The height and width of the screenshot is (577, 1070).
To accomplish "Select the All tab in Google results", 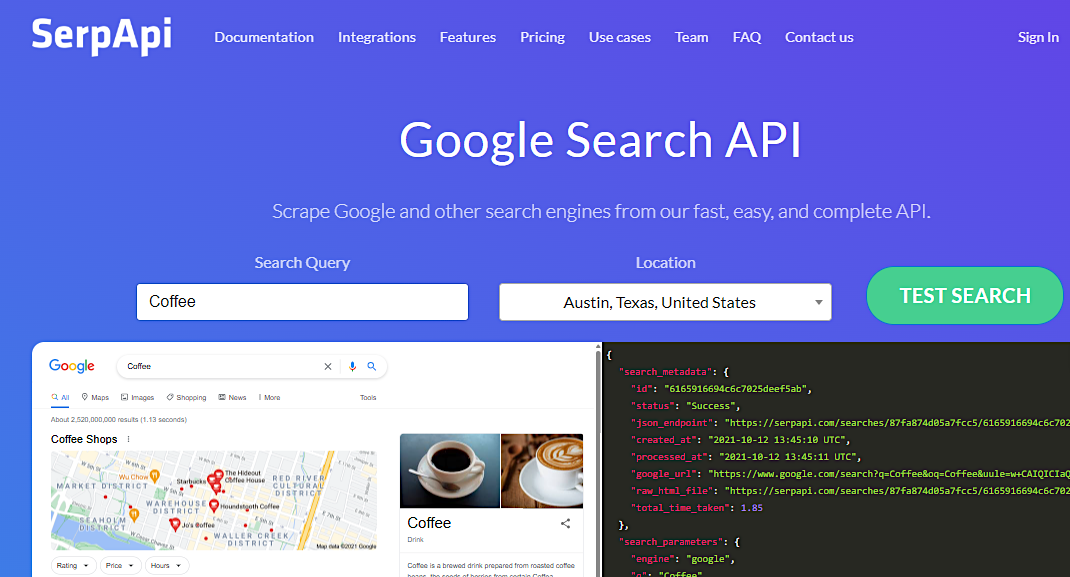I will pos(60,397).
